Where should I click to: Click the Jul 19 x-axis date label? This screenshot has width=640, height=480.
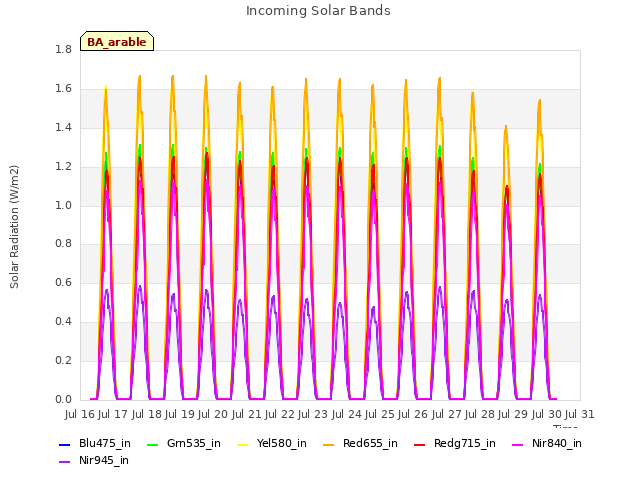(180, 414)
